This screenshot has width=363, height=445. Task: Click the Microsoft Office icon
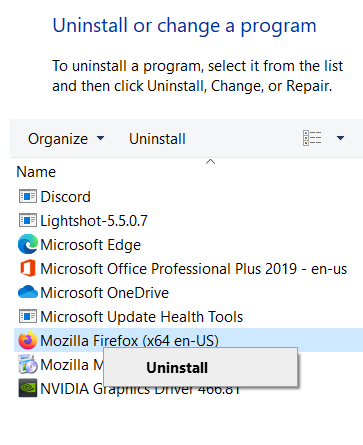(28, 268)
